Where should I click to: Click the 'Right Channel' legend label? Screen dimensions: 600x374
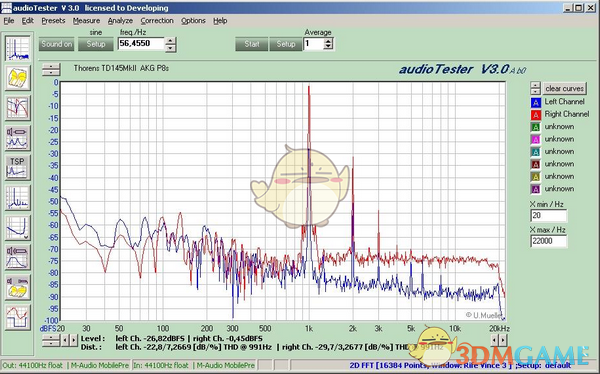567,114
